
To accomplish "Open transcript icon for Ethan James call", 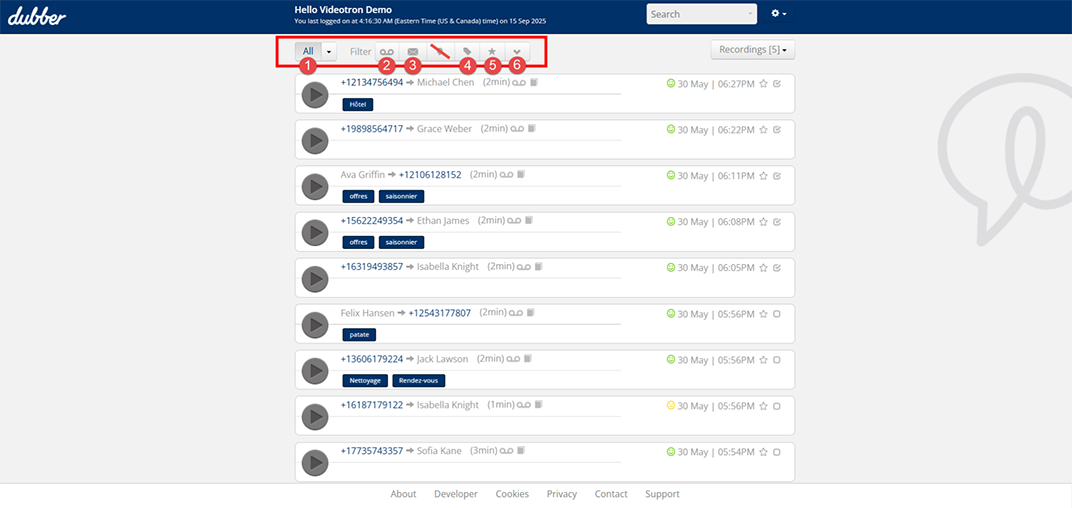I will [529, 220].
